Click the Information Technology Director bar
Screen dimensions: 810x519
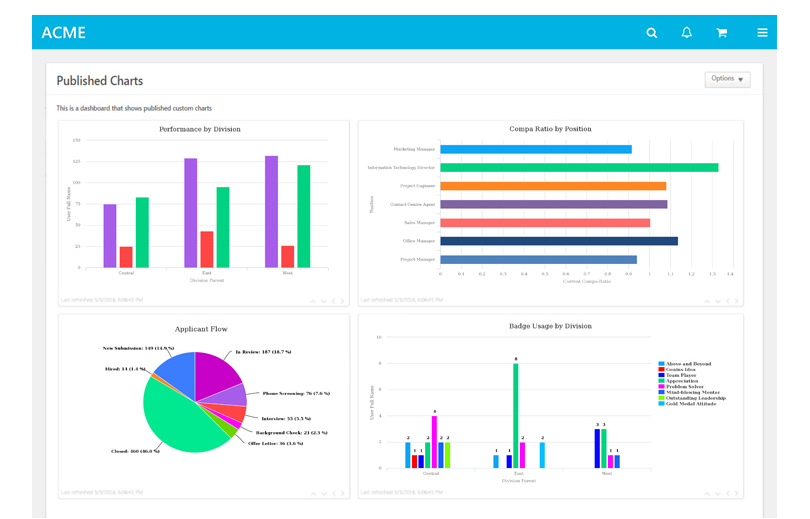click(579, 167)
